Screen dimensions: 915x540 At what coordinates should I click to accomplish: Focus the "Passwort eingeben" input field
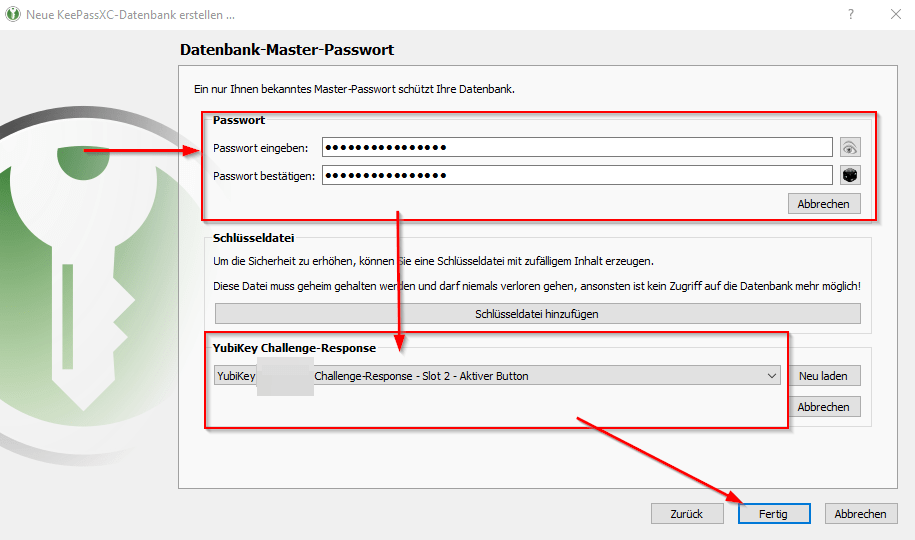click(x=577, y=148)
